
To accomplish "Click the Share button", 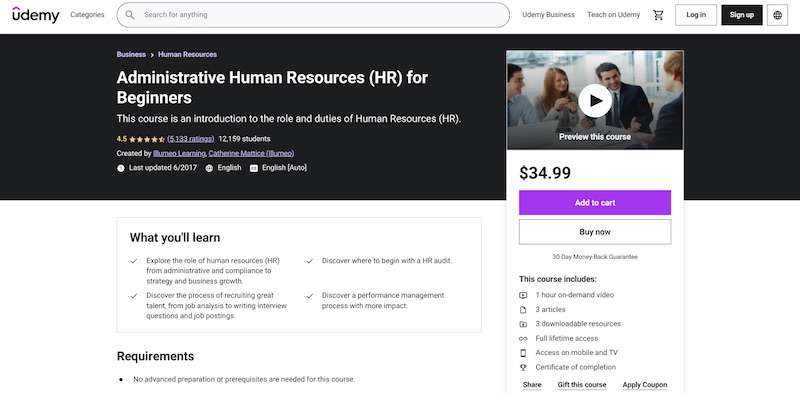I will (x=532, y=385).
